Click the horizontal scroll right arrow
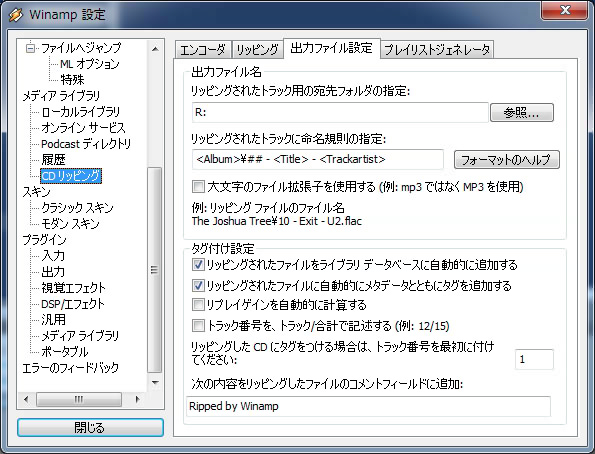Screen dimensions: 595x454 [137, 399]
